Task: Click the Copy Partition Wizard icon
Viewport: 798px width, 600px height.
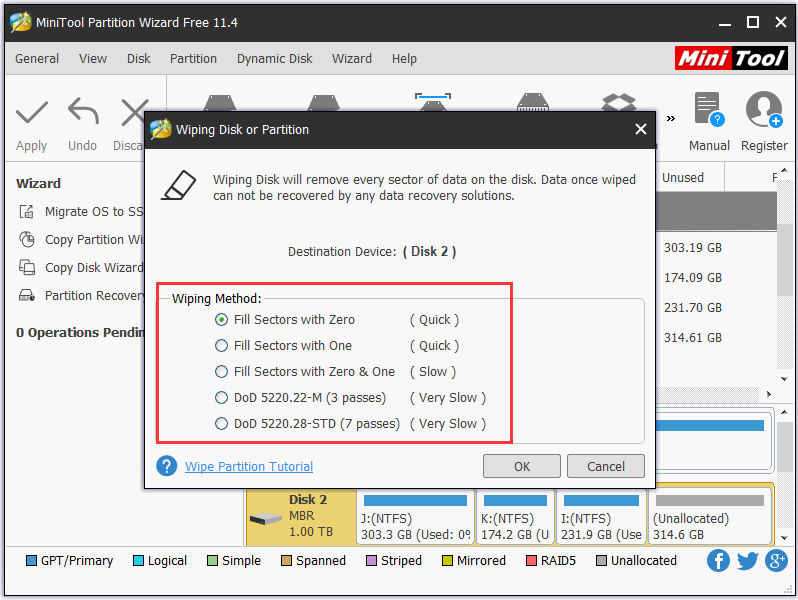Action: [x=26, y=239]
